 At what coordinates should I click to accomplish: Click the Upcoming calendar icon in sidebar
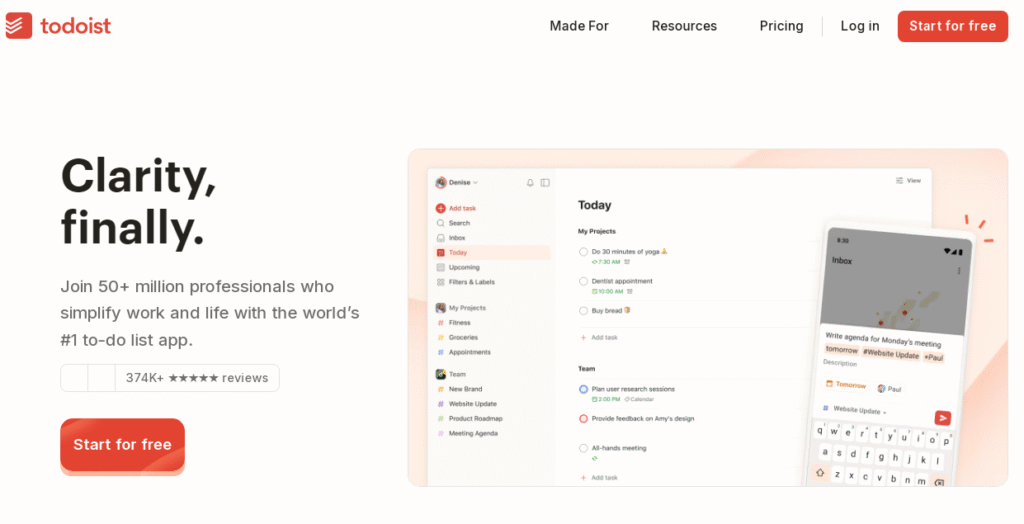440,267
